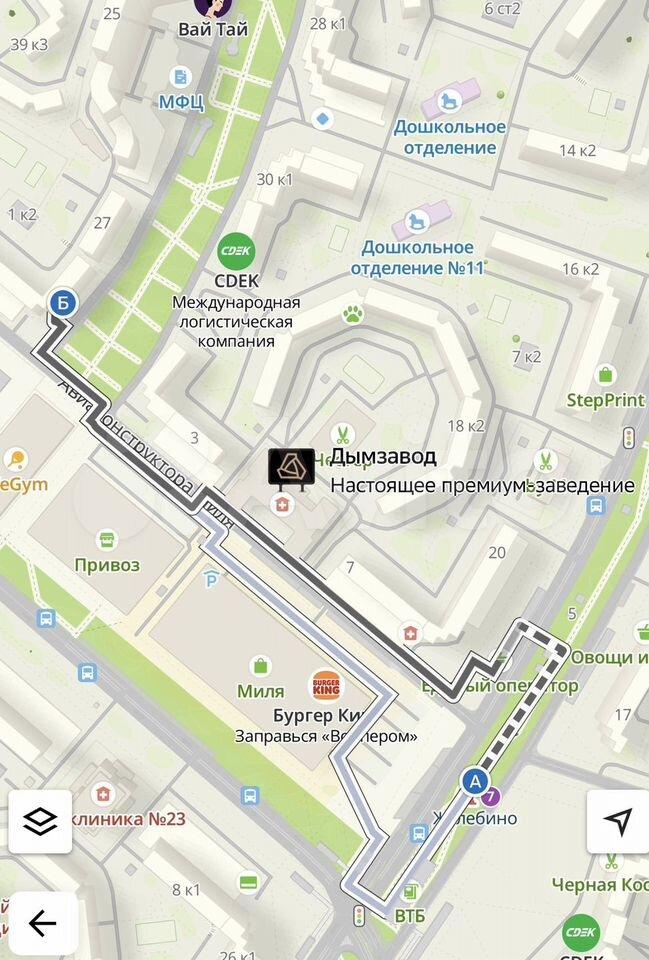Open the green CDEK logo pin
649x960 pixels.
236,251
